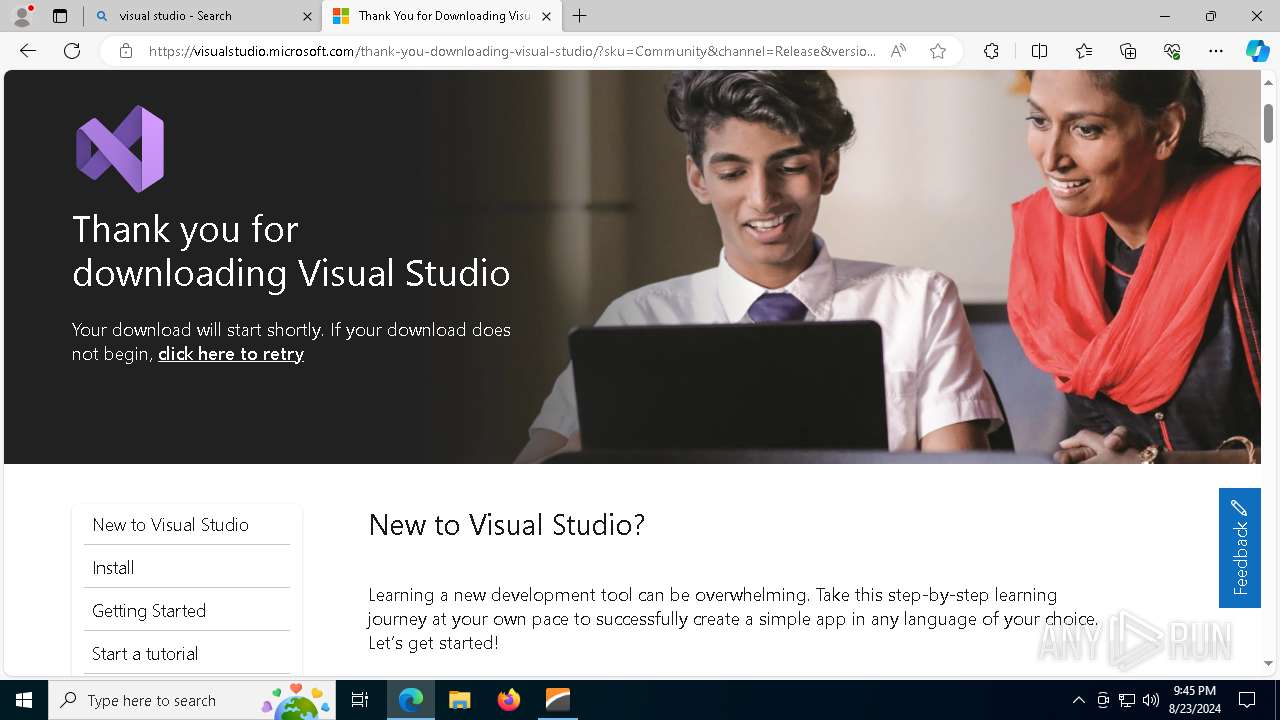The image size is (1280, 720).
Task: Click the scrollbar up arrow
Action: tap(1268, 81)
